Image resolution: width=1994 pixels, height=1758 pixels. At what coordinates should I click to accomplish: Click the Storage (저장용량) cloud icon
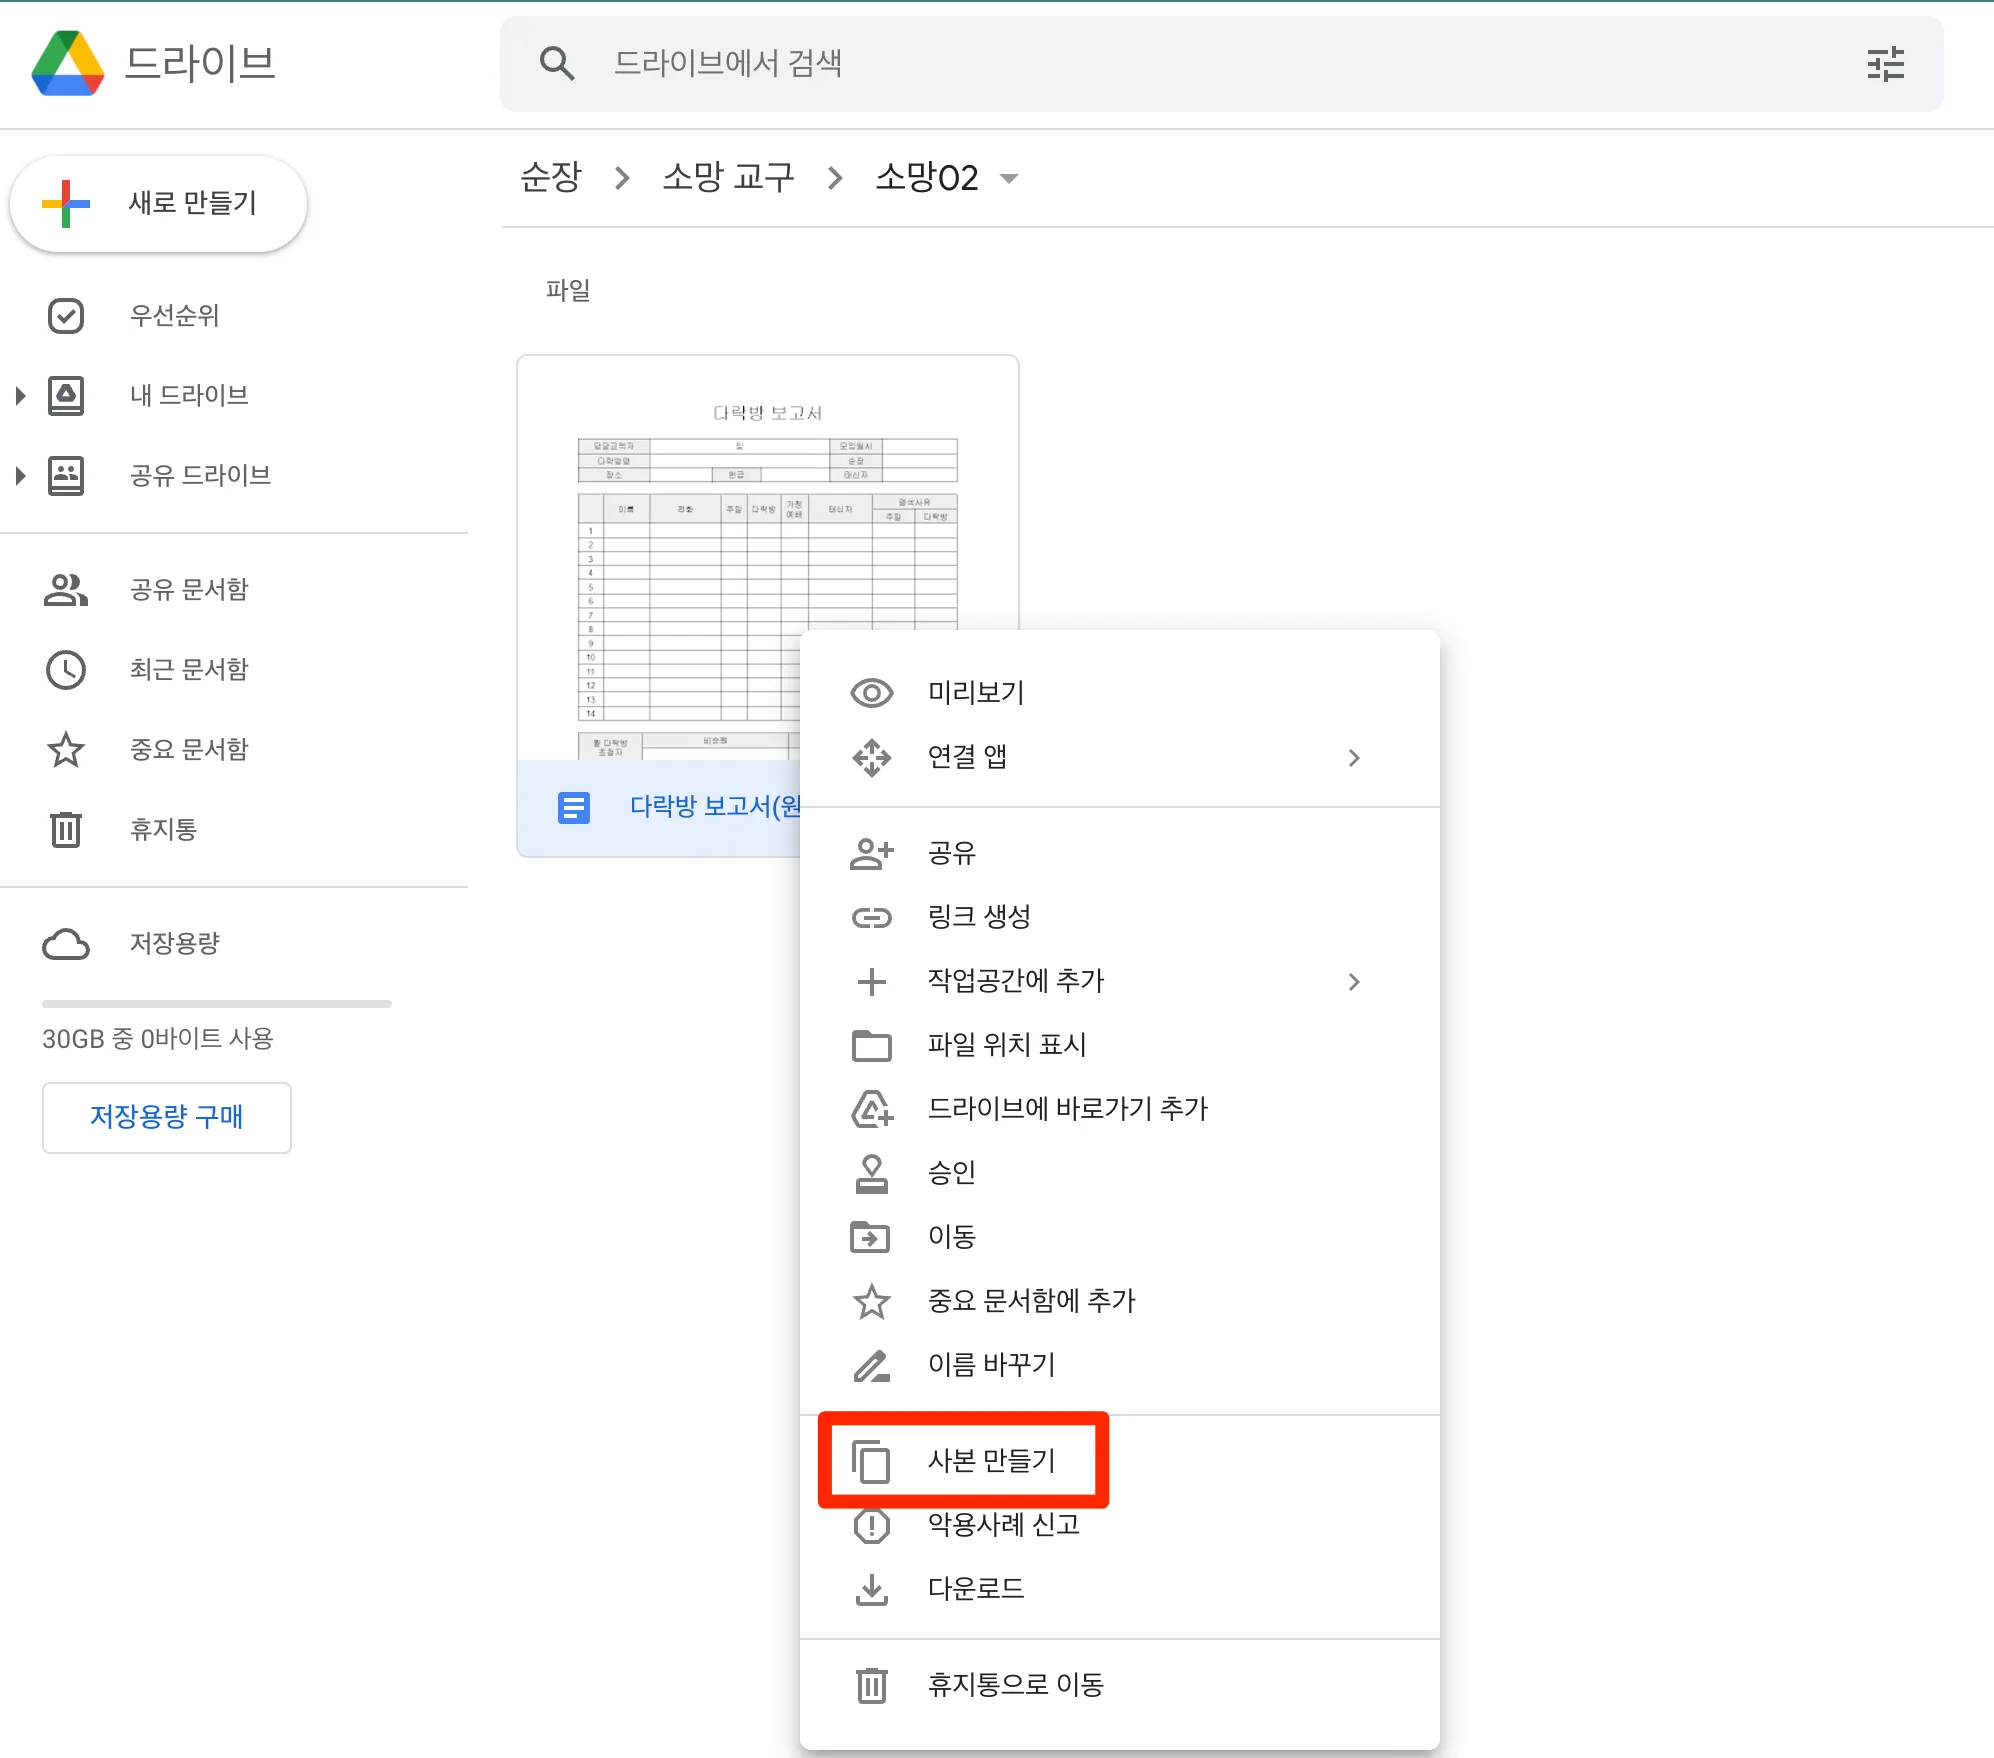pyautogui.click(x=66, y=943)
